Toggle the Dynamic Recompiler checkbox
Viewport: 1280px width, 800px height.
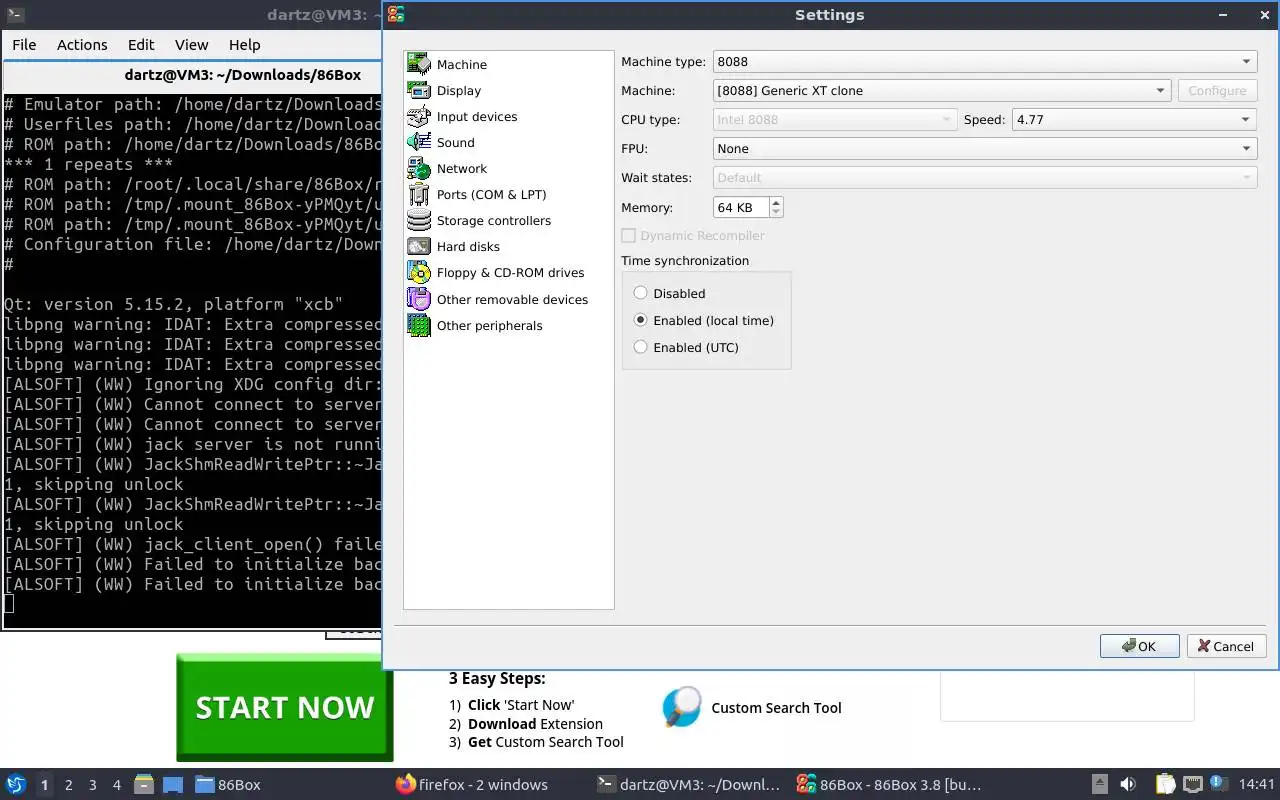click(x=628, y=235)
